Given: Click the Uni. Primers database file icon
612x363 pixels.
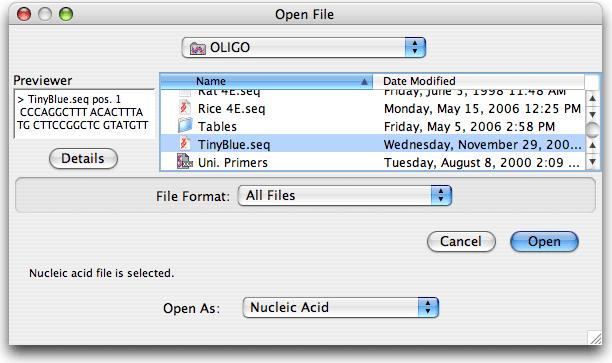Looking at the screenshot, I should pyautogui.click(x=185, y=162).
